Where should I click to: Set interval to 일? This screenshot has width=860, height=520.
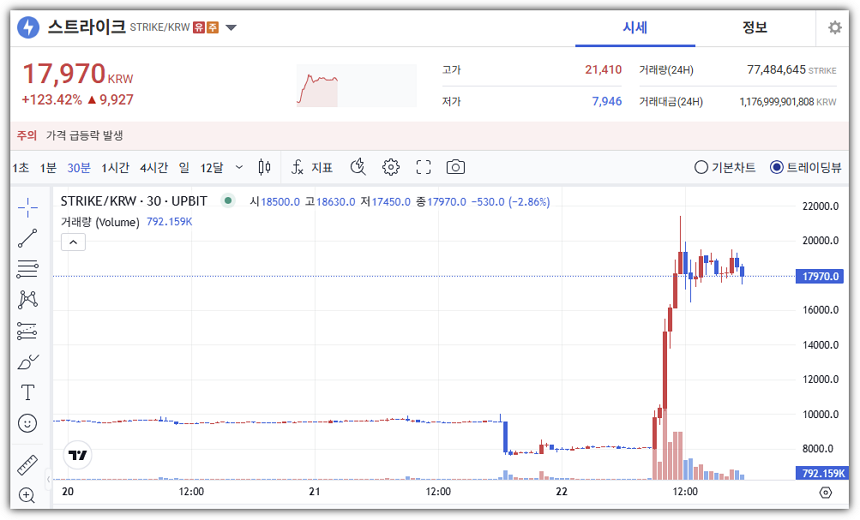(x=184, y=167)
